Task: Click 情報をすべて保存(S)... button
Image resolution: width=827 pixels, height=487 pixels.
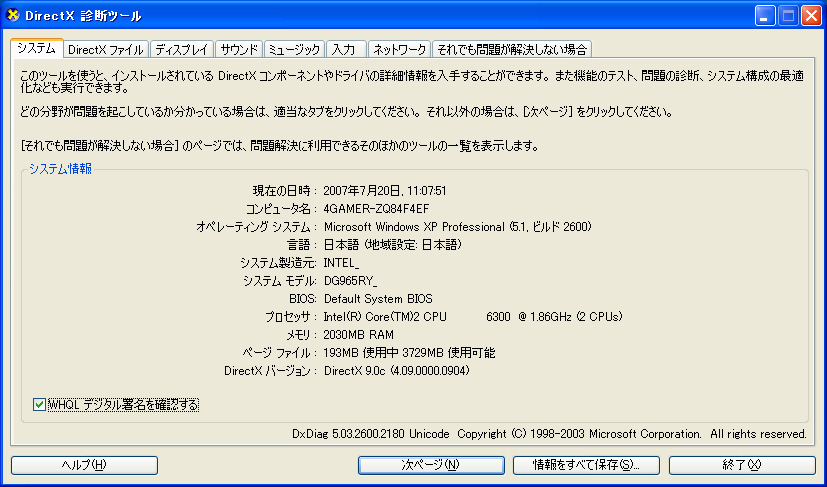Action: [586, 465]
